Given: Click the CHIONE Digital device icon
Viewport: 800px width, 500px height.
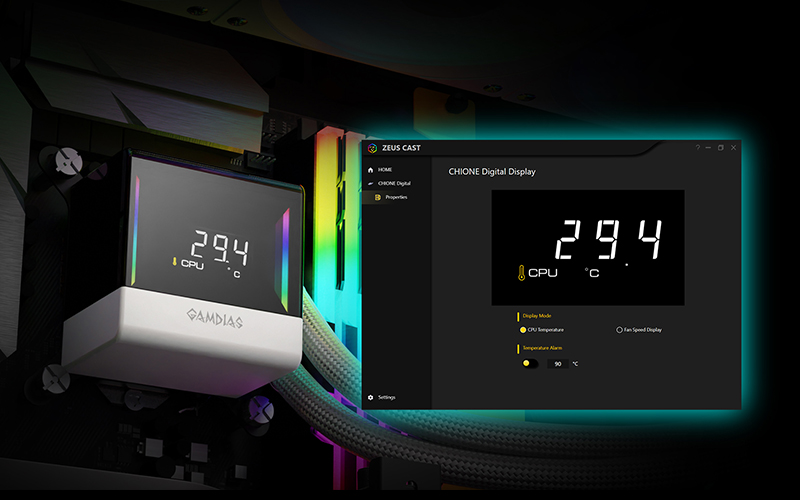Looking at the screenshot, I should [370, 184].
